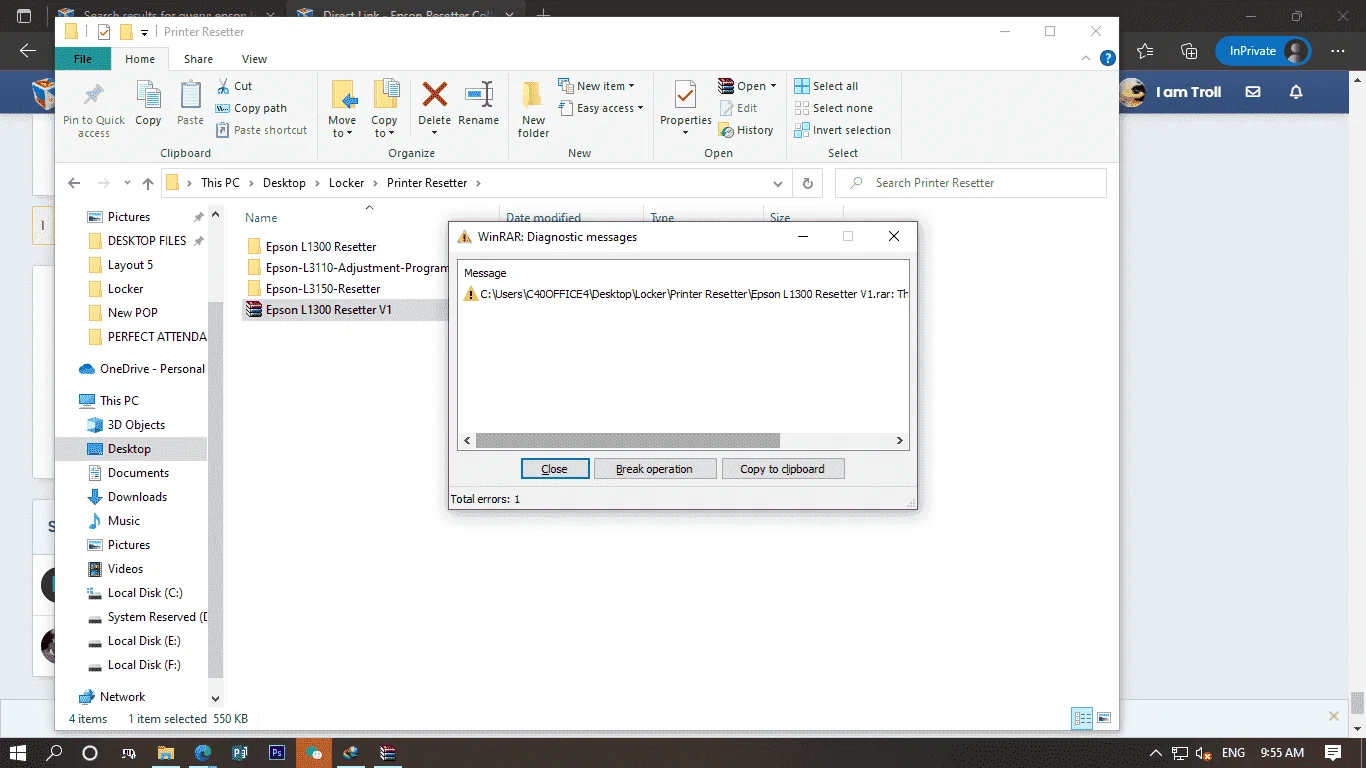The height and width of the screenshot is (768, 1366).
Task: Select OneDrive - Personal in navigation pane
Action: pos(152,369)
